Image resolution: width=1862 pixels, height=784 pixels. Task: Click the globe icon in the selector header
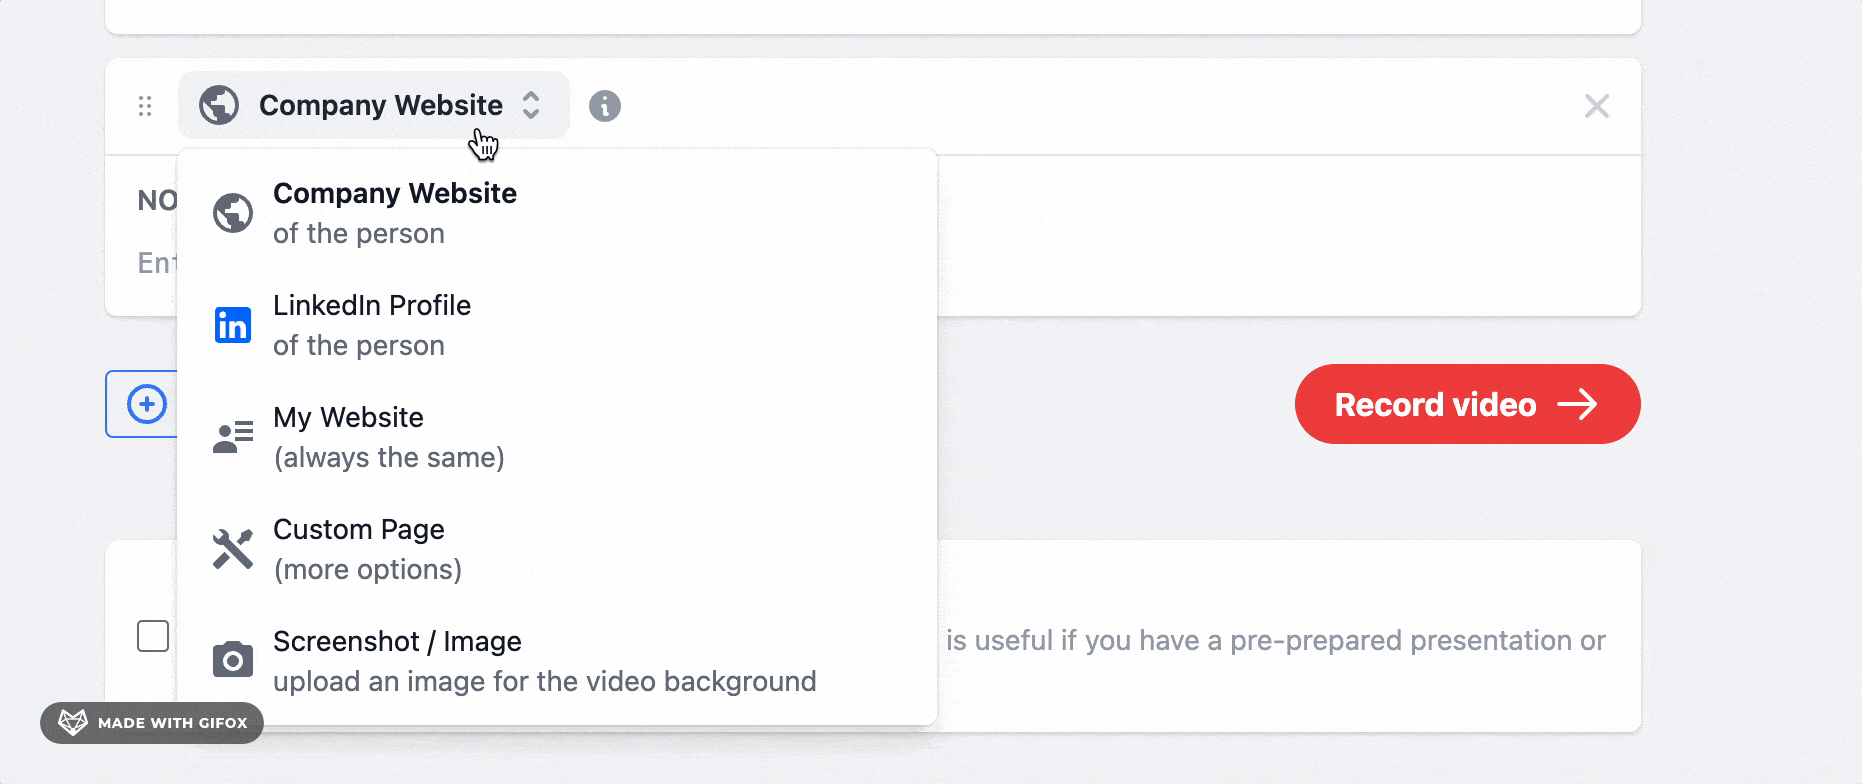pos(219,105)
